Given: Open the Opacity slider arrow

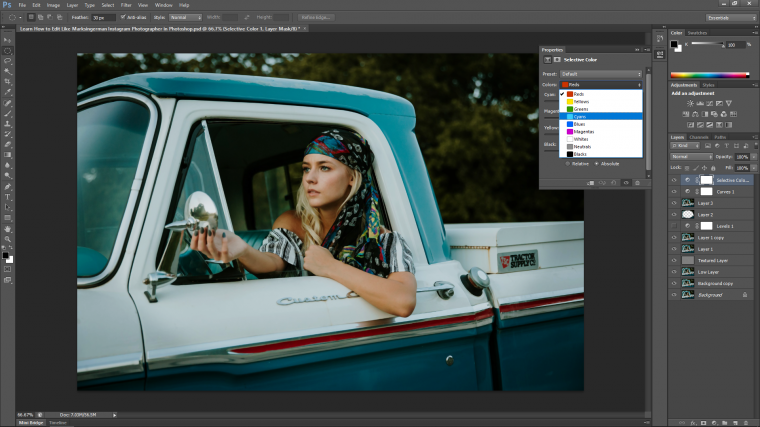Looking at the screenshot, I should (754, 157).
